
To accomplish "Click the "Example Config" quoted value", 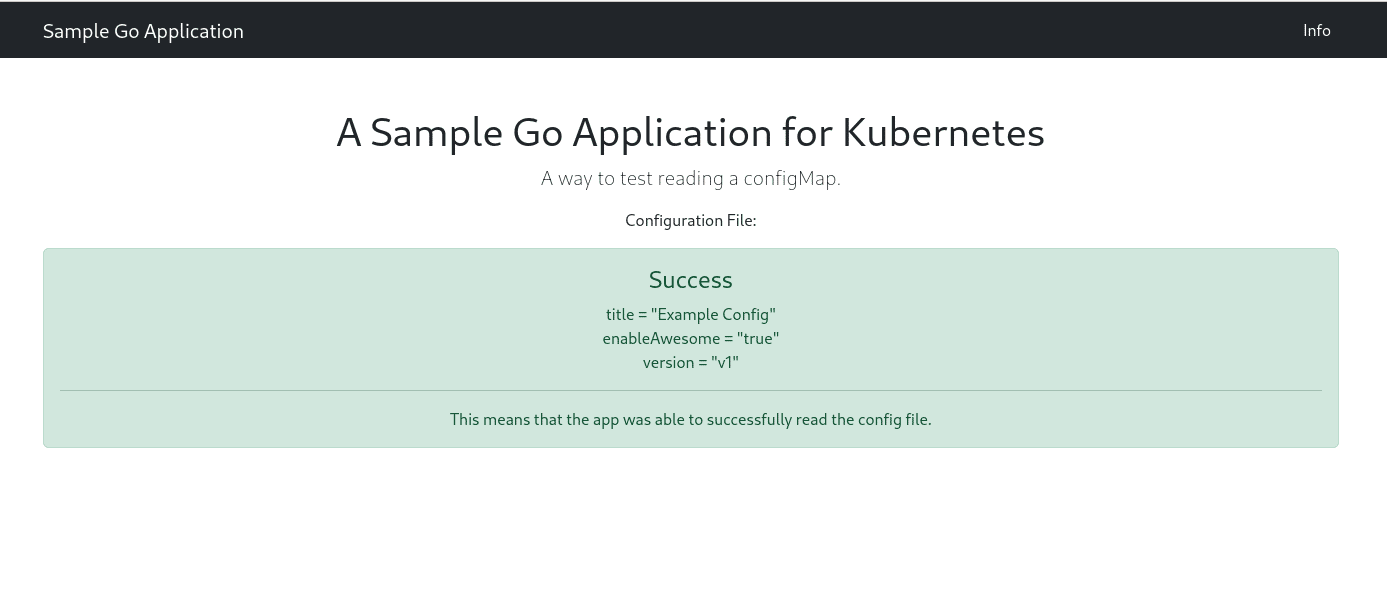I will click(713, 315).
